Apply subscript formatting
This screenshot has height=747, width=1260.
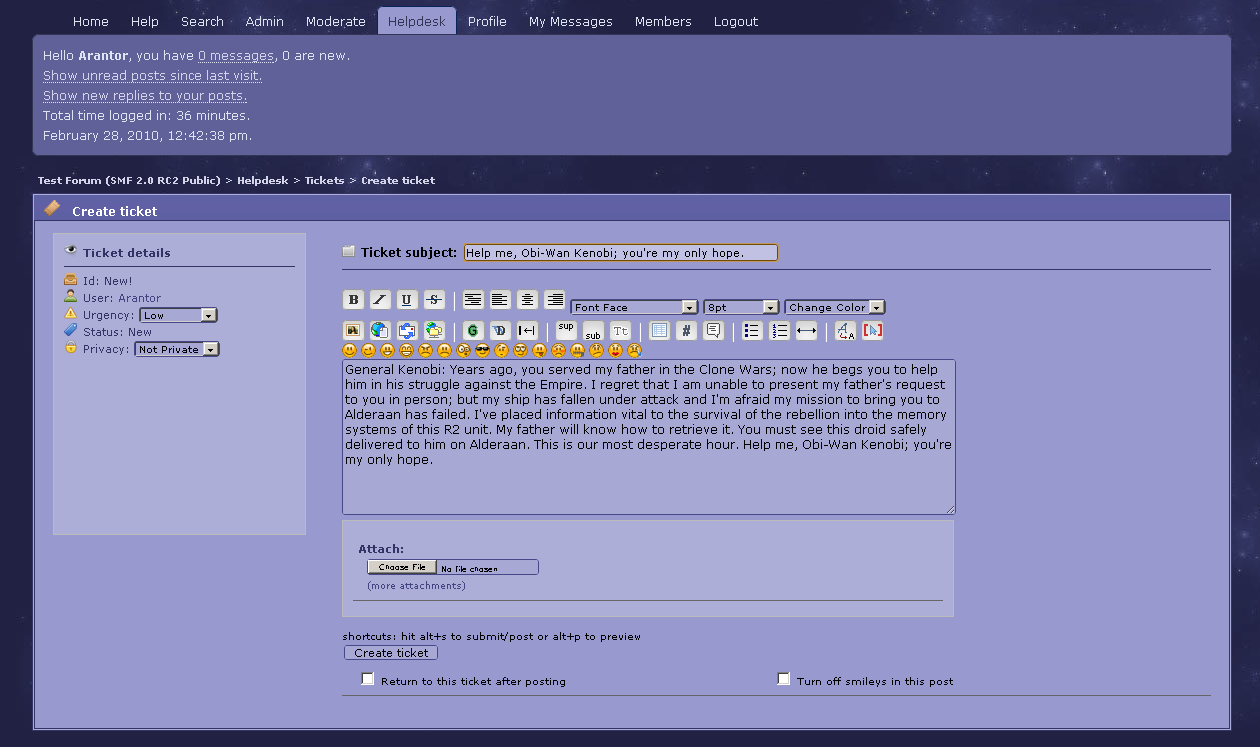coord(593,332)
